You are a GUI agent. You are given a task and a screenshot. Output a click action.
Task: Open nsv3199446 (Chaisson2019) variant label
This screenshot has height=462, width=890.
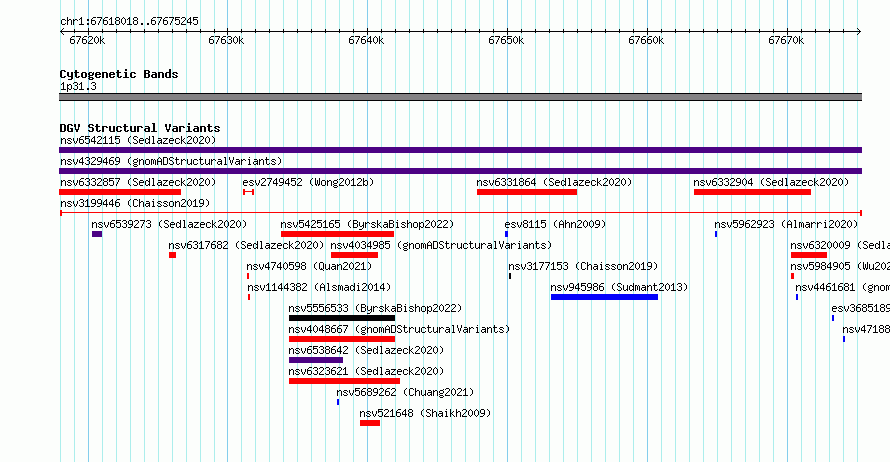[135, 203]
